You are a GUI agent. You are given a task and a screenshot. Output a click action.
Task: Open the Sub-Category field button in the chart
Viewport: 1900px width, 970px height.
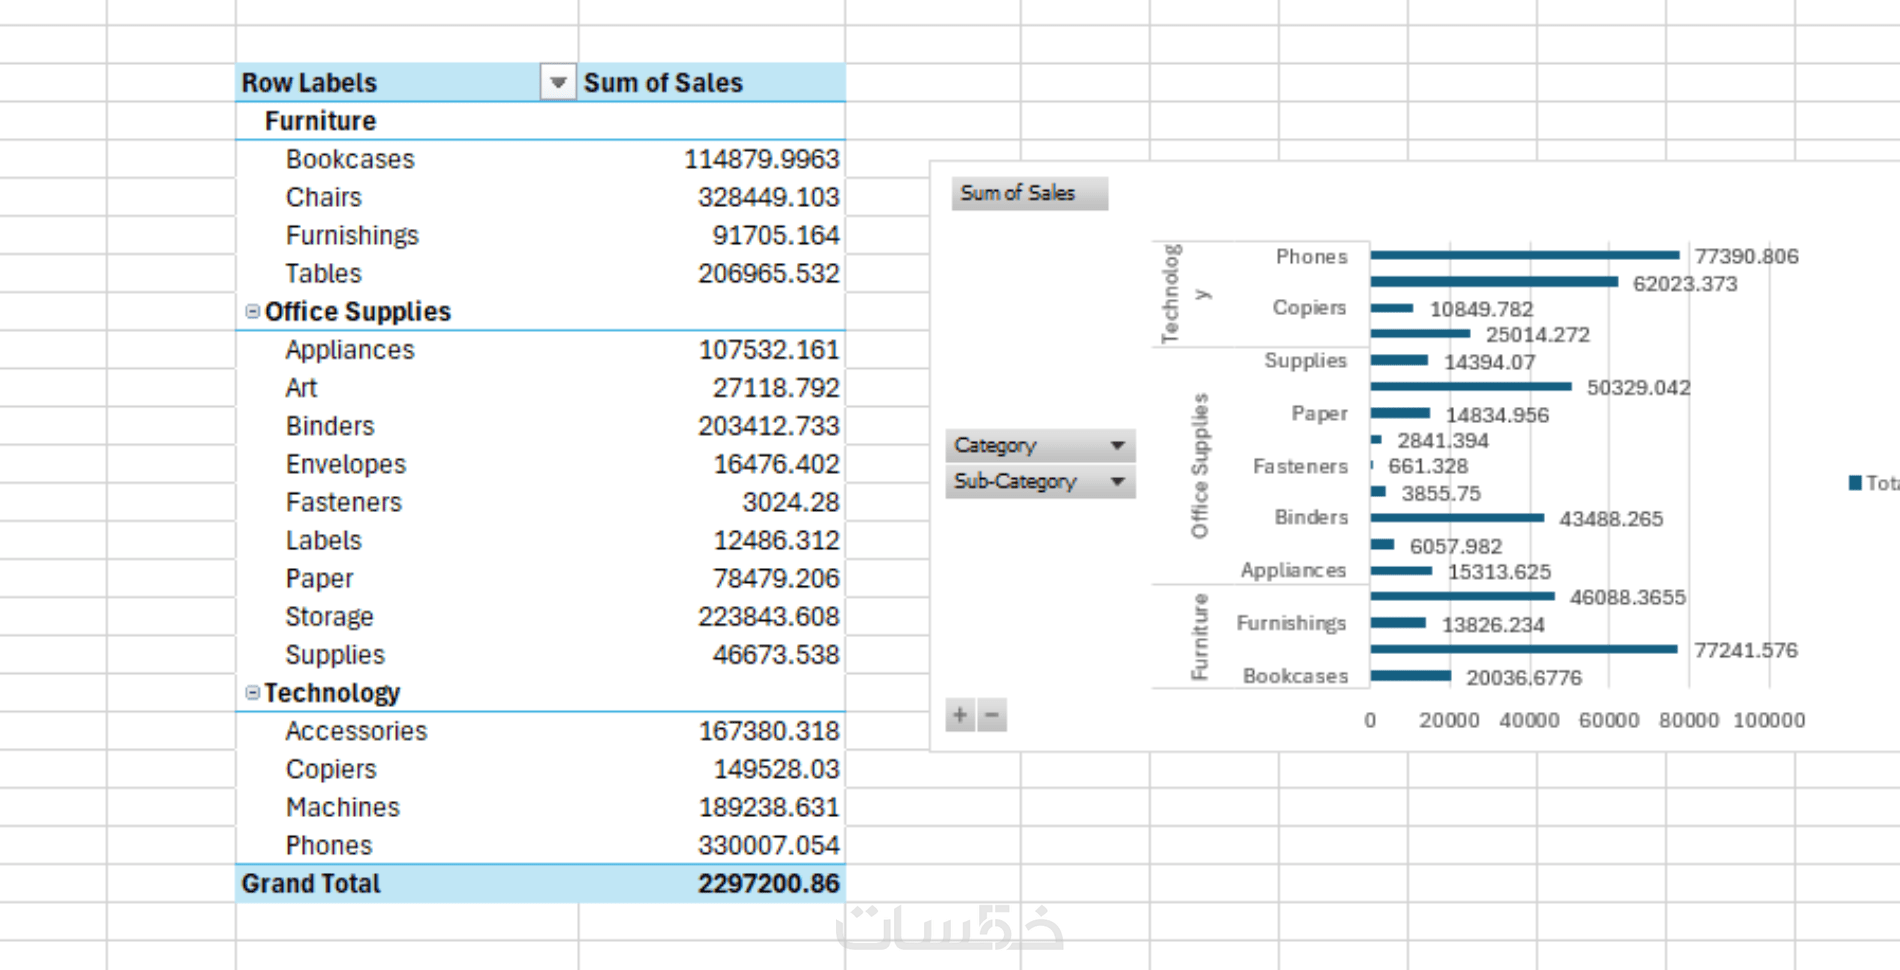(1040, 481)
